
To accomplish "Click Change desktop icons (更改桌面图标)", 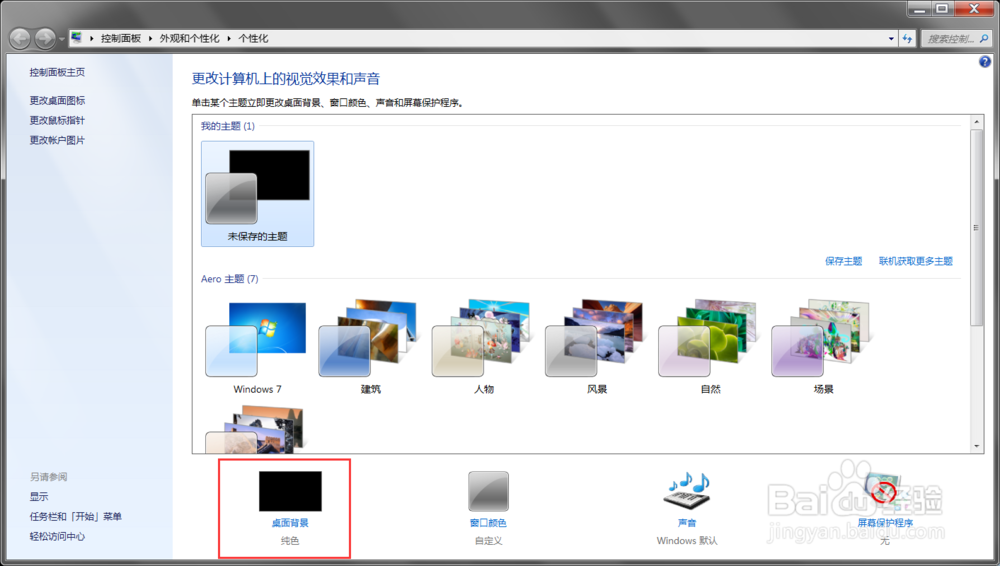I will (57, 100).
